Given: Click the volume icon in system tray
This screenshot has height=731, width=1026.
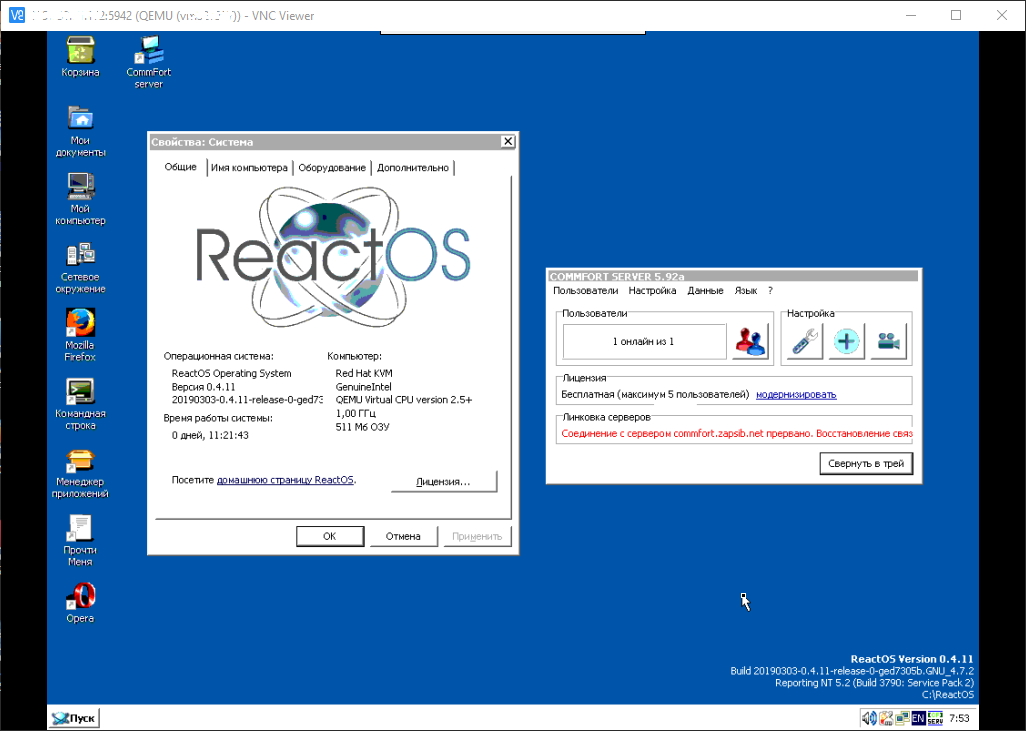Looking at the screenshot, I should coord(868,718).
